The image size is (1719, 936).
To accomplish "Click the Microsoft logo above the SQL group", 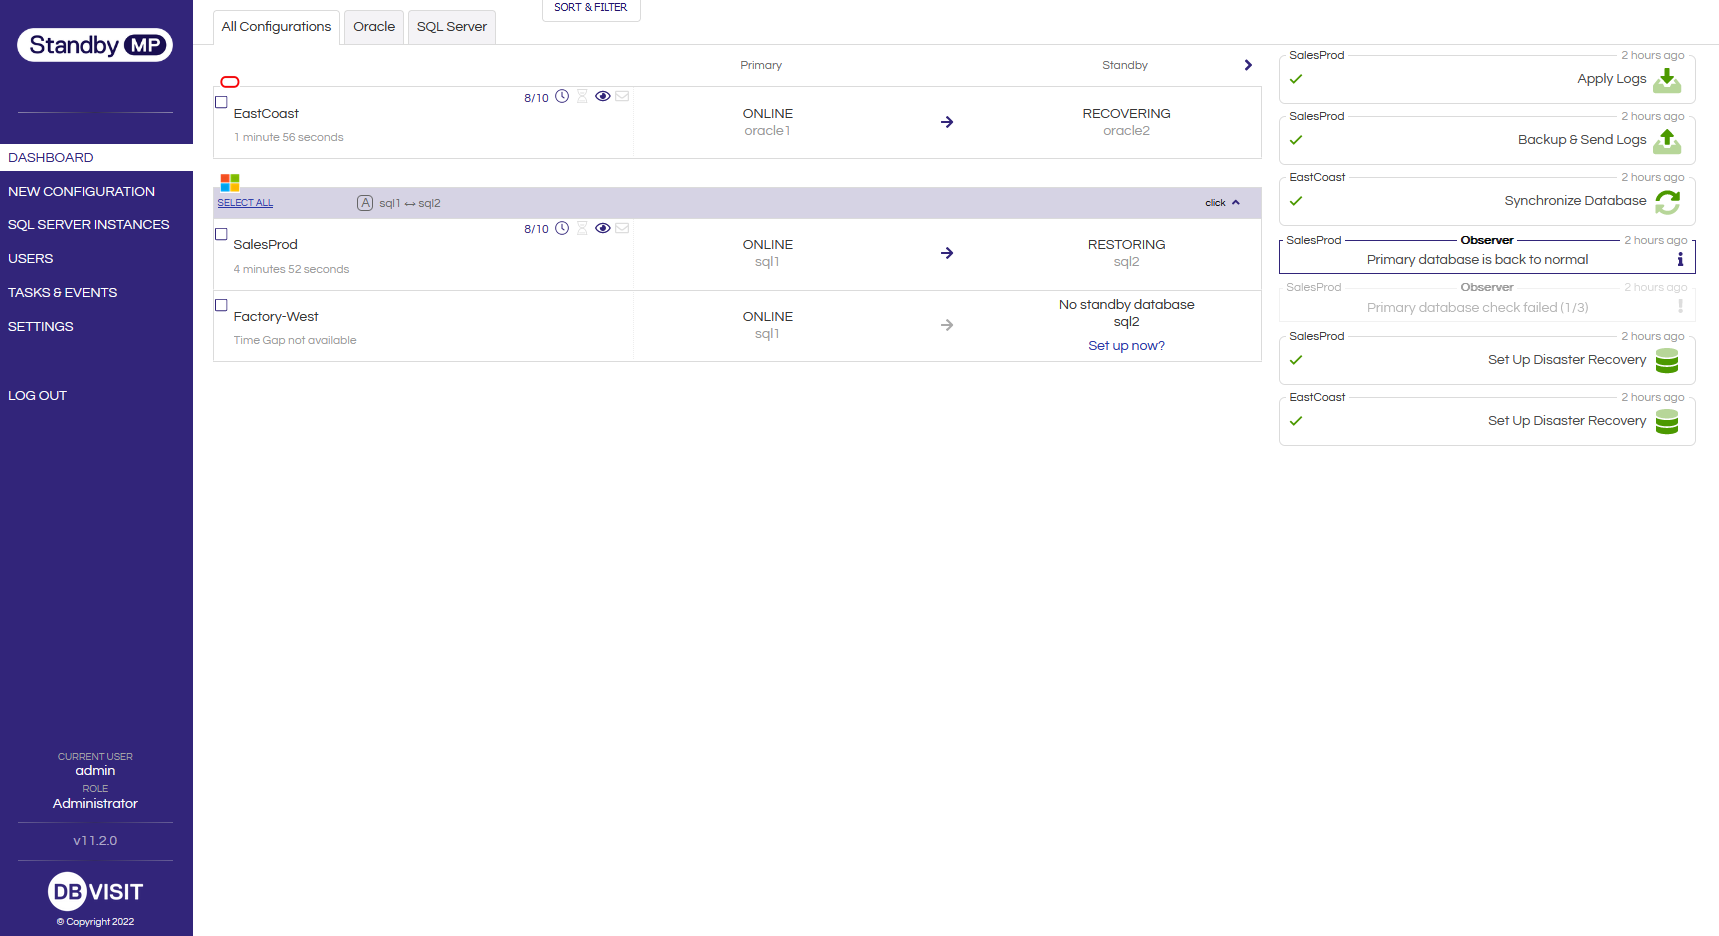I will pos(229,183).
